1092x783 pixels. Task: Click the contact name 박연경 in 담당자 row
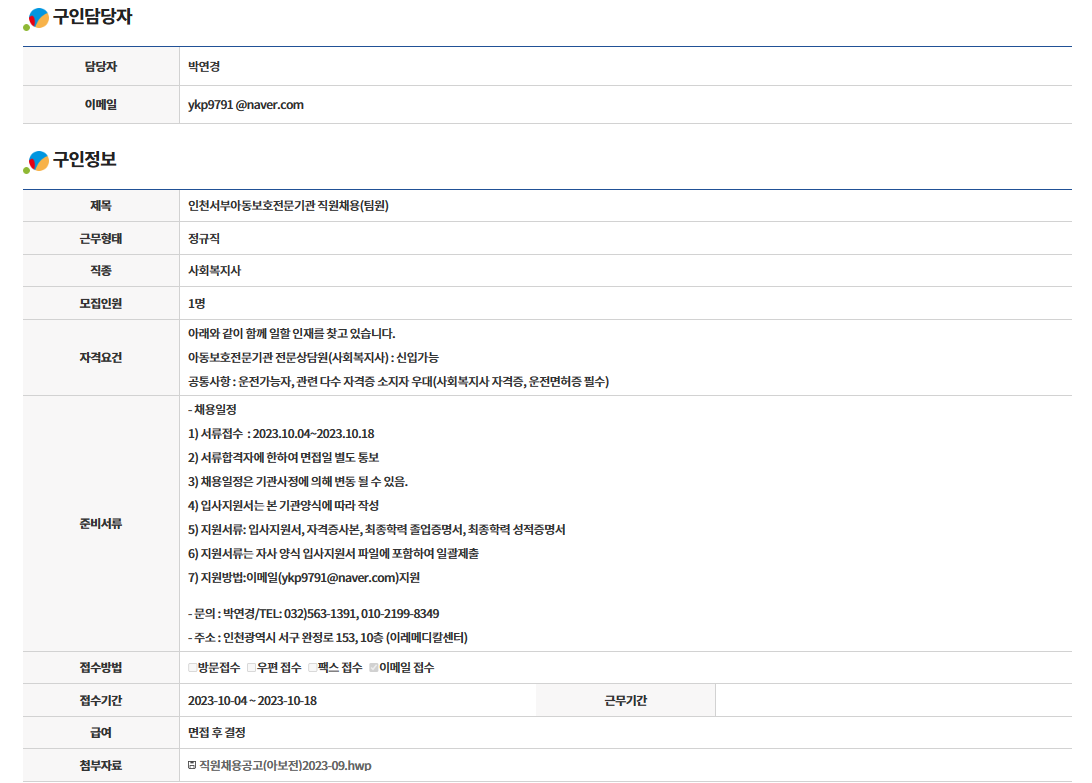[204, 67]
